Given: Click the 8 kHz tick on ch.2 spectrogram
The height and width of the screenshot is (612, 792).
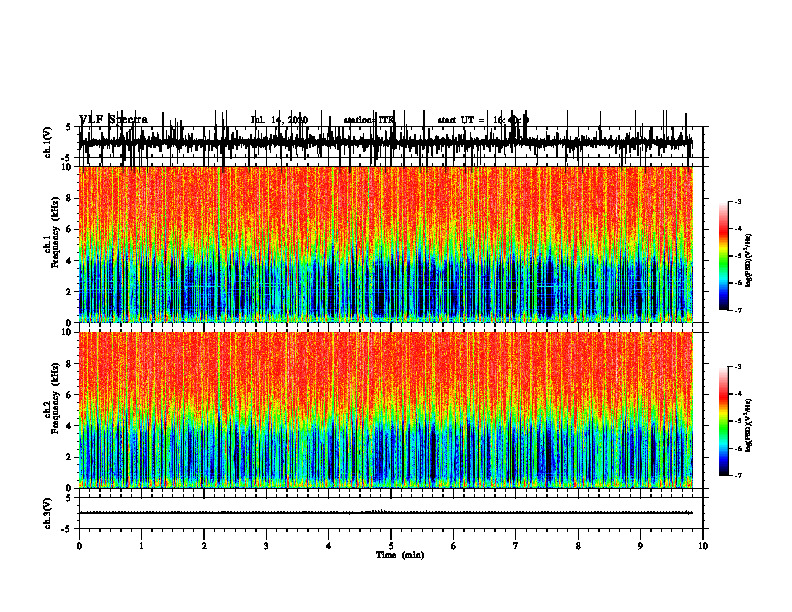Looking at the screenshot, I should coord(69,364).
